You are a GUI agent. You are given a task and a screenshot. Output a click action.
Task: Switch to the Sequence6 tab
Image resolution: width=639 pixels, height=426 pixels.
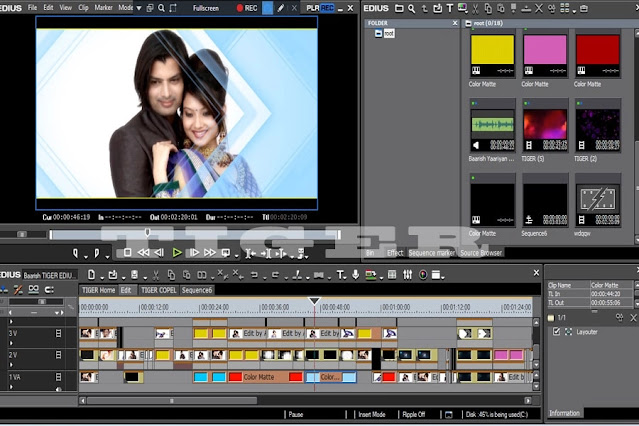197,290
